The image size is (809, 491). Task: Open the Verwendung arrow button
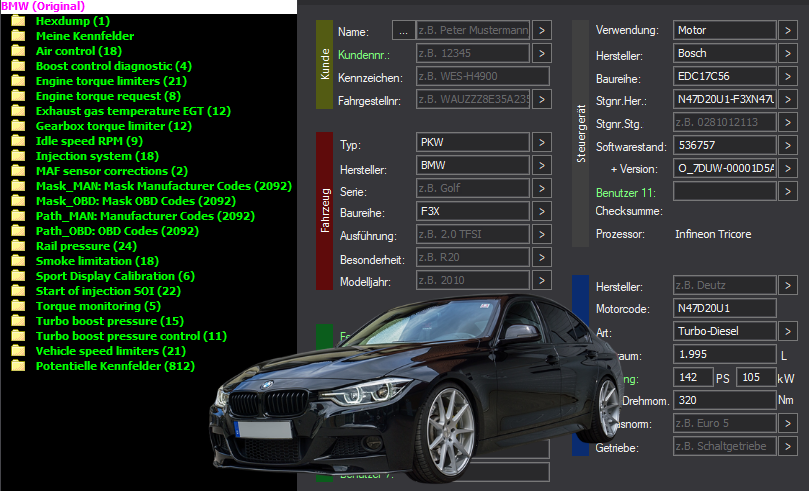click(788, 30)
